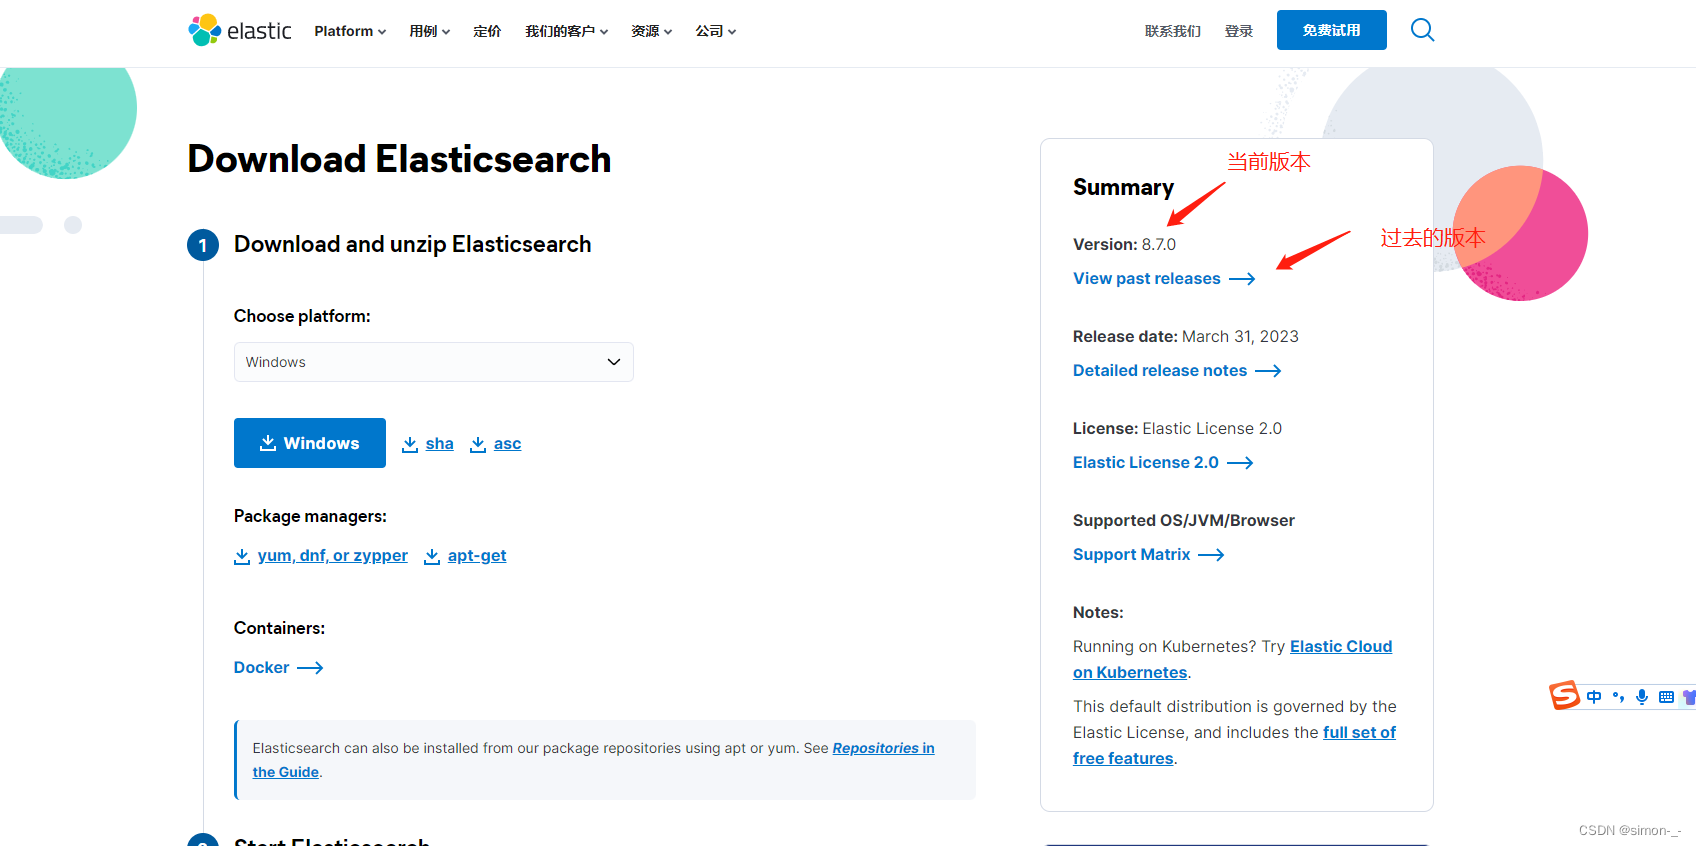Viewport: 1696px width, 846px height.
Task: Click the Elastic logo in the header
Action: click(240, 30)
